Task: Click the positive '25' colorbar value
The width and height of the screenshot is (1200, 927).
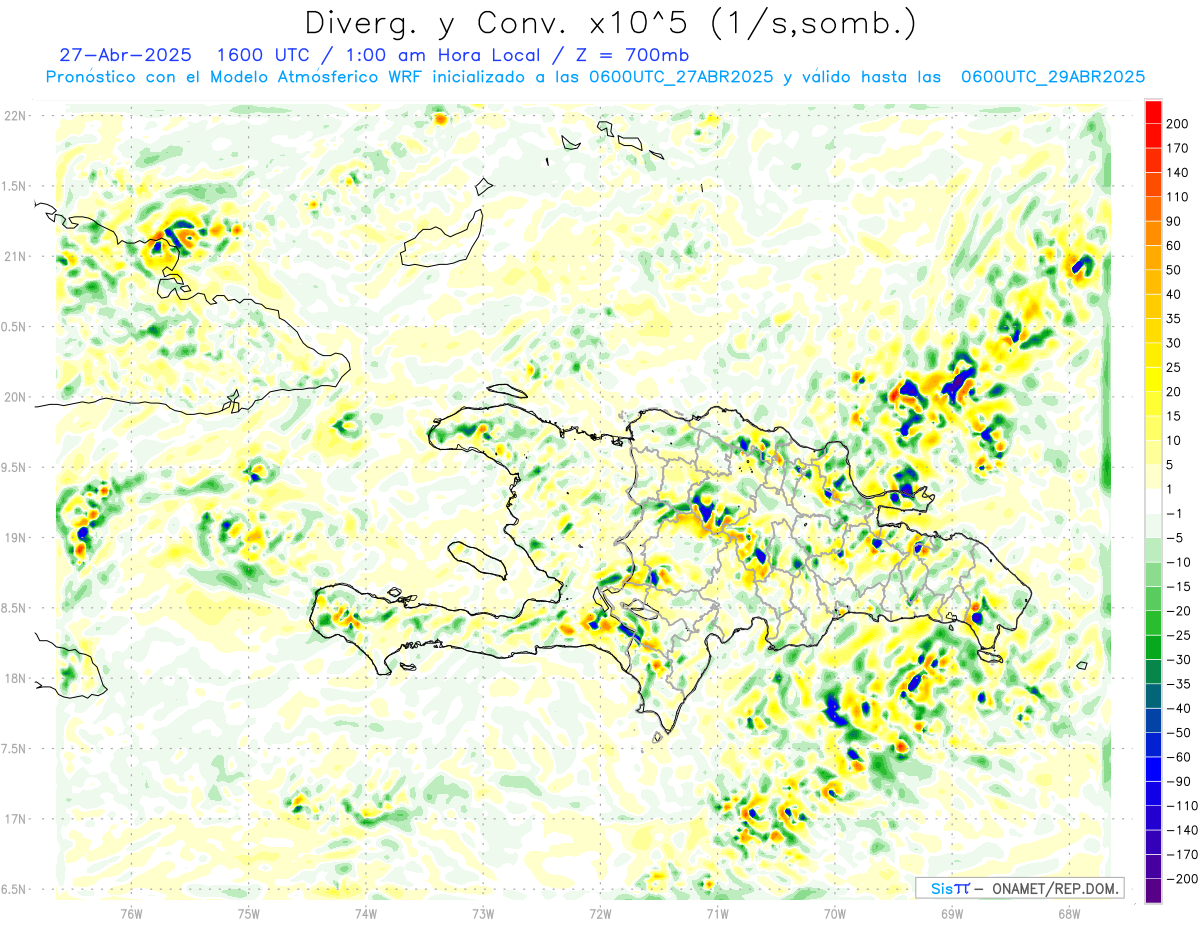Action: (x=1174, y=367)
